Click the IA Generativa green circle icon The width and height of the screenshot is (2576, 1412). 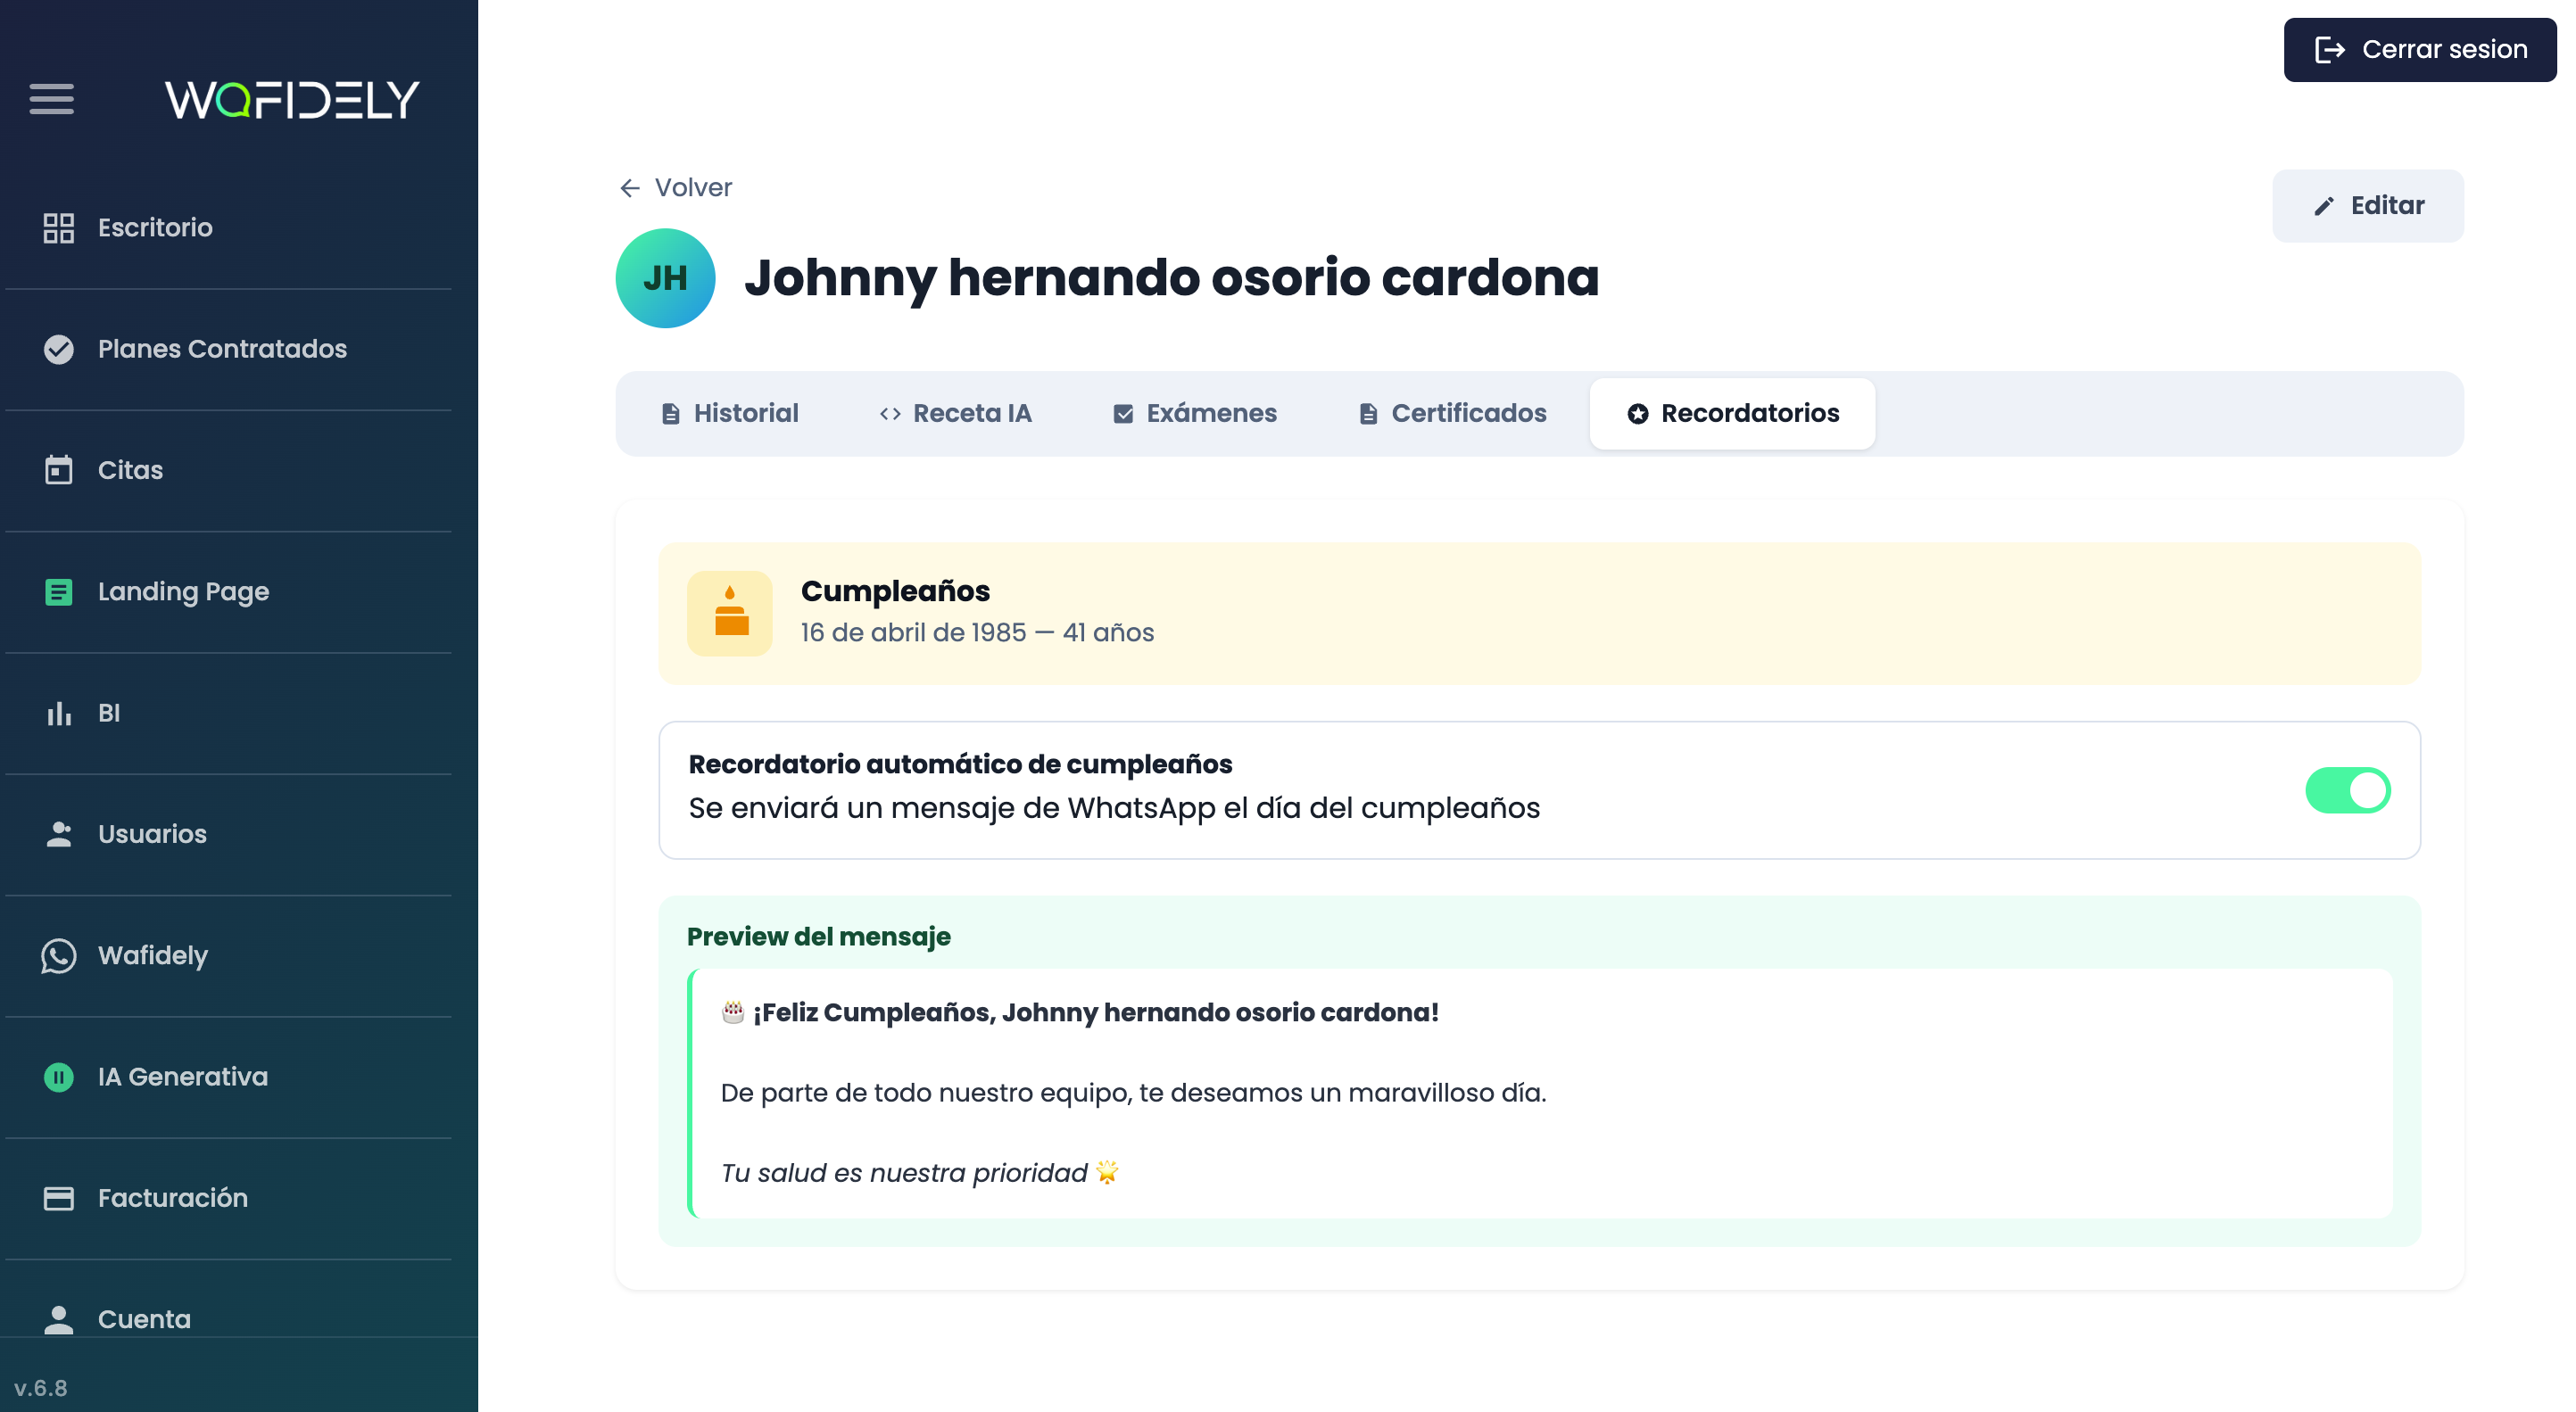[x=59, y=1077]
